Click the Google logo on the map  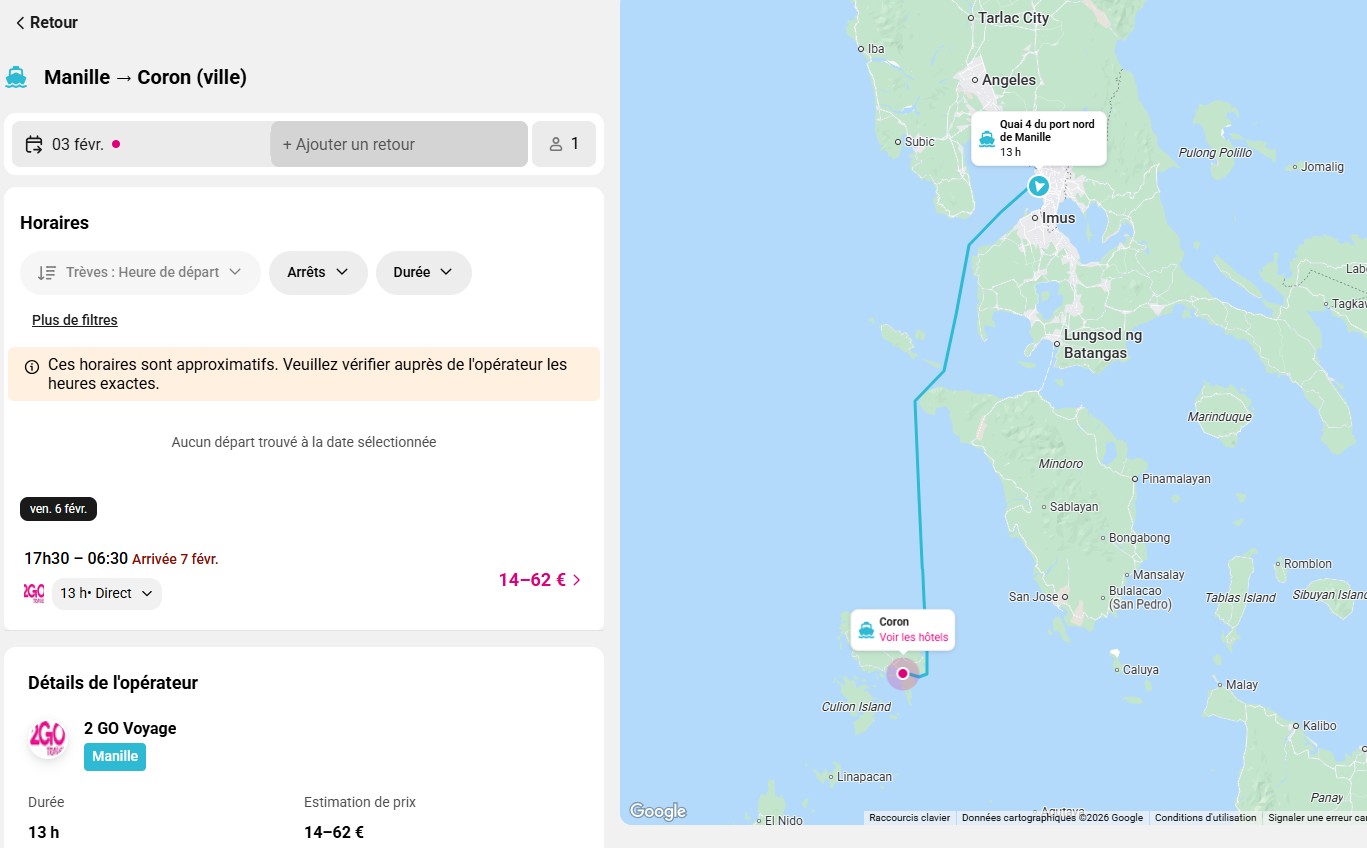[x=658, y=811]
